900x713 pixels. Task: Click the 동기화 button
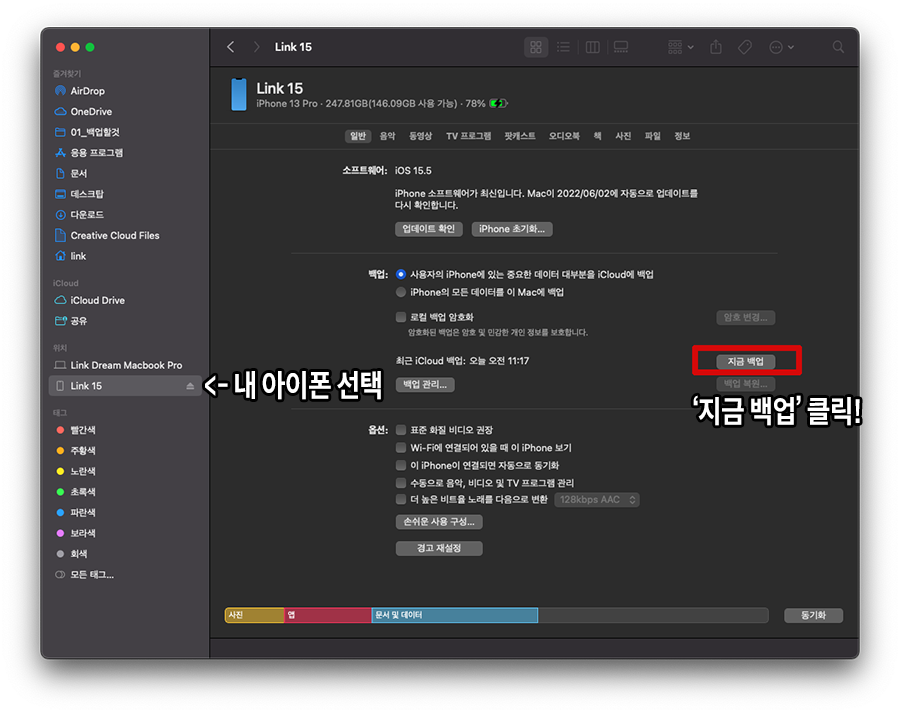tap(813, 615)
